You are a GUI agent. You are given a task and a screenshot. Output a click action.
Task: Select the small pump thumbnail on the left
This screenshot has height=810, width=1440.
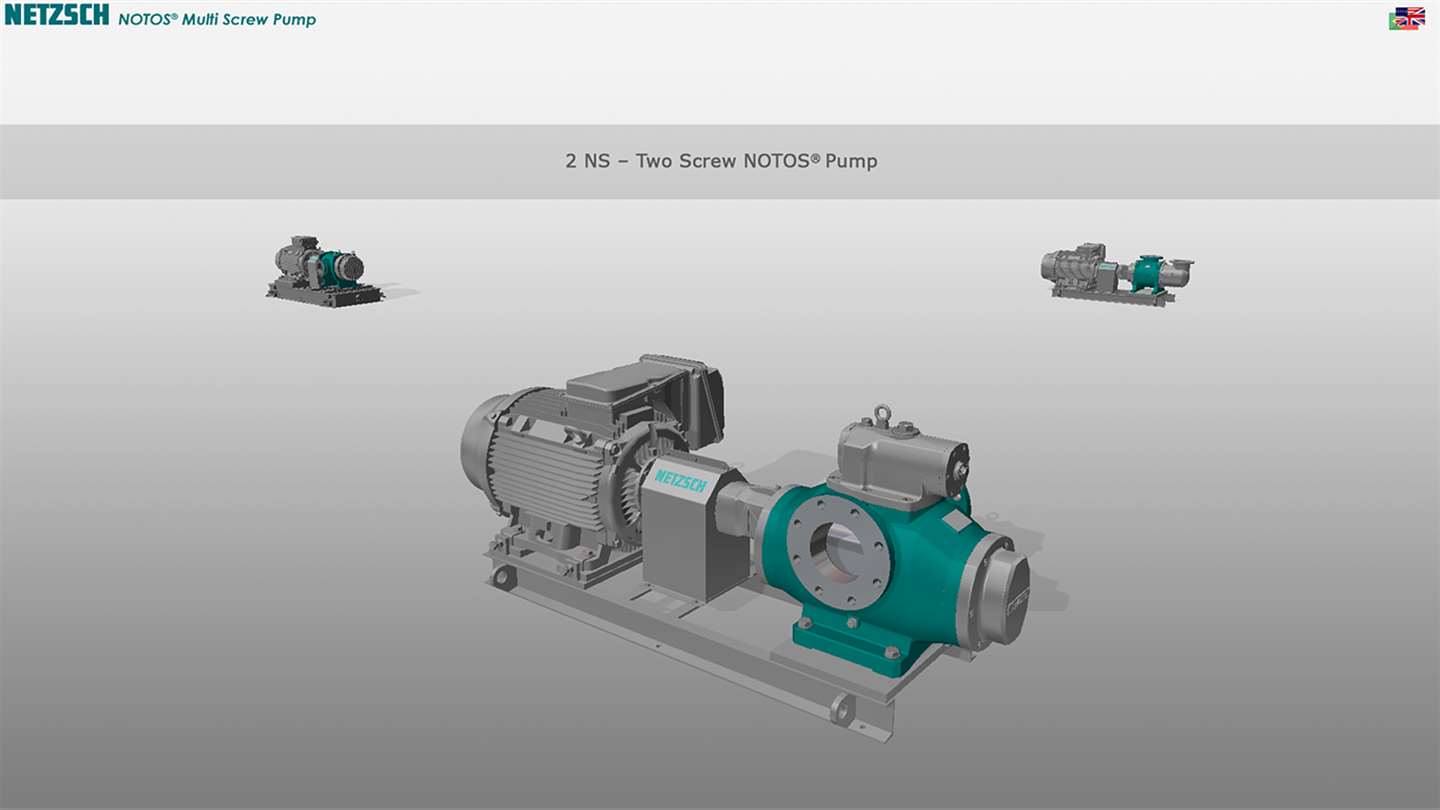coord(325,271)
